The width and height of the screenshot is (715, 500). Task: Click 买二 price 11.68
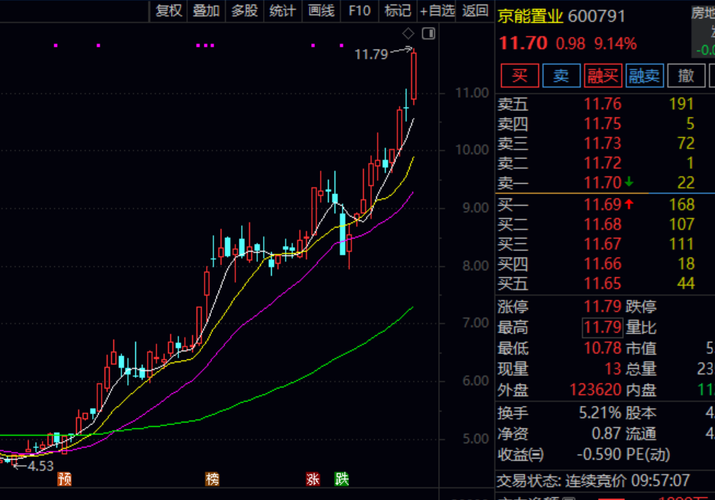tap(603, 224)
